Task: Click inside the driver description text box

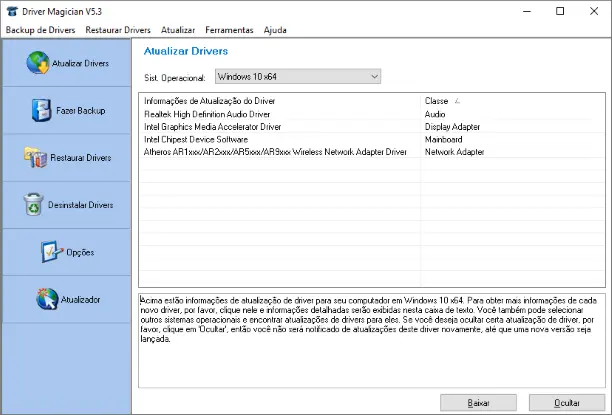Action: (x=372, y=340)
